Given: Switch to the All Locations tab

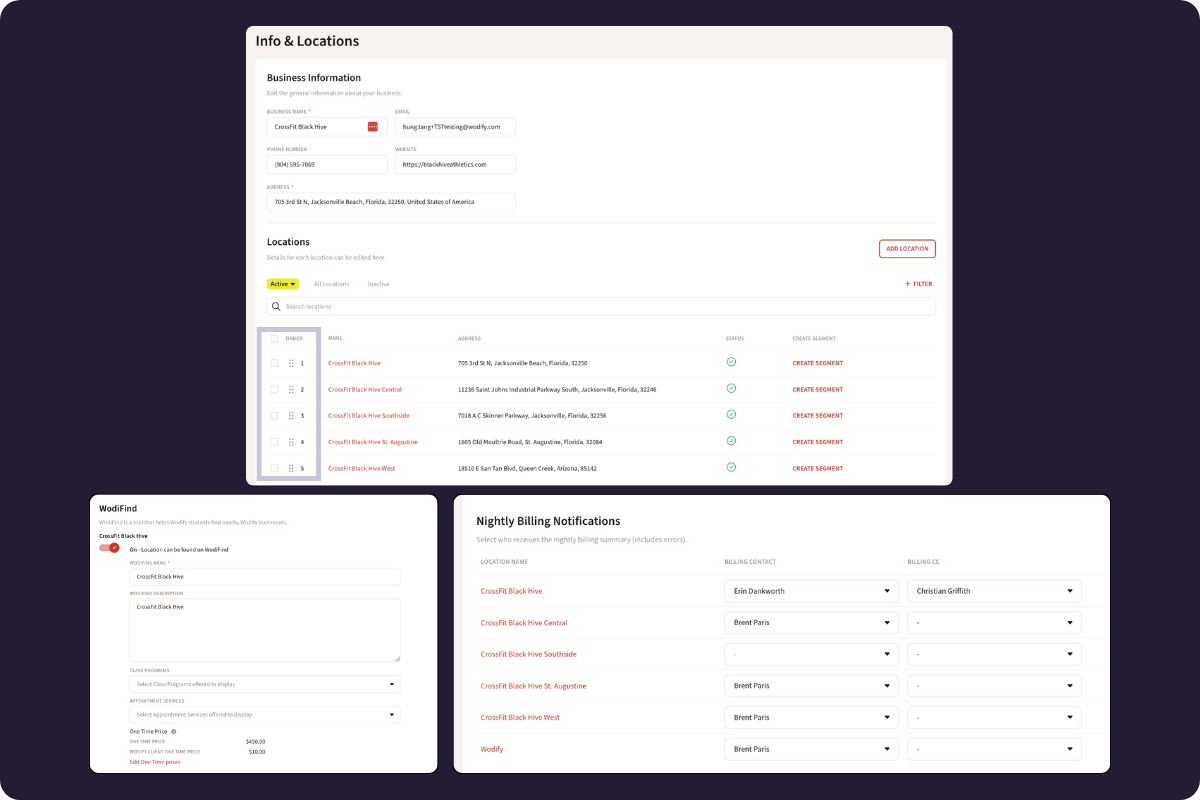Looking at the screenshot, I should tap(331, 284).
